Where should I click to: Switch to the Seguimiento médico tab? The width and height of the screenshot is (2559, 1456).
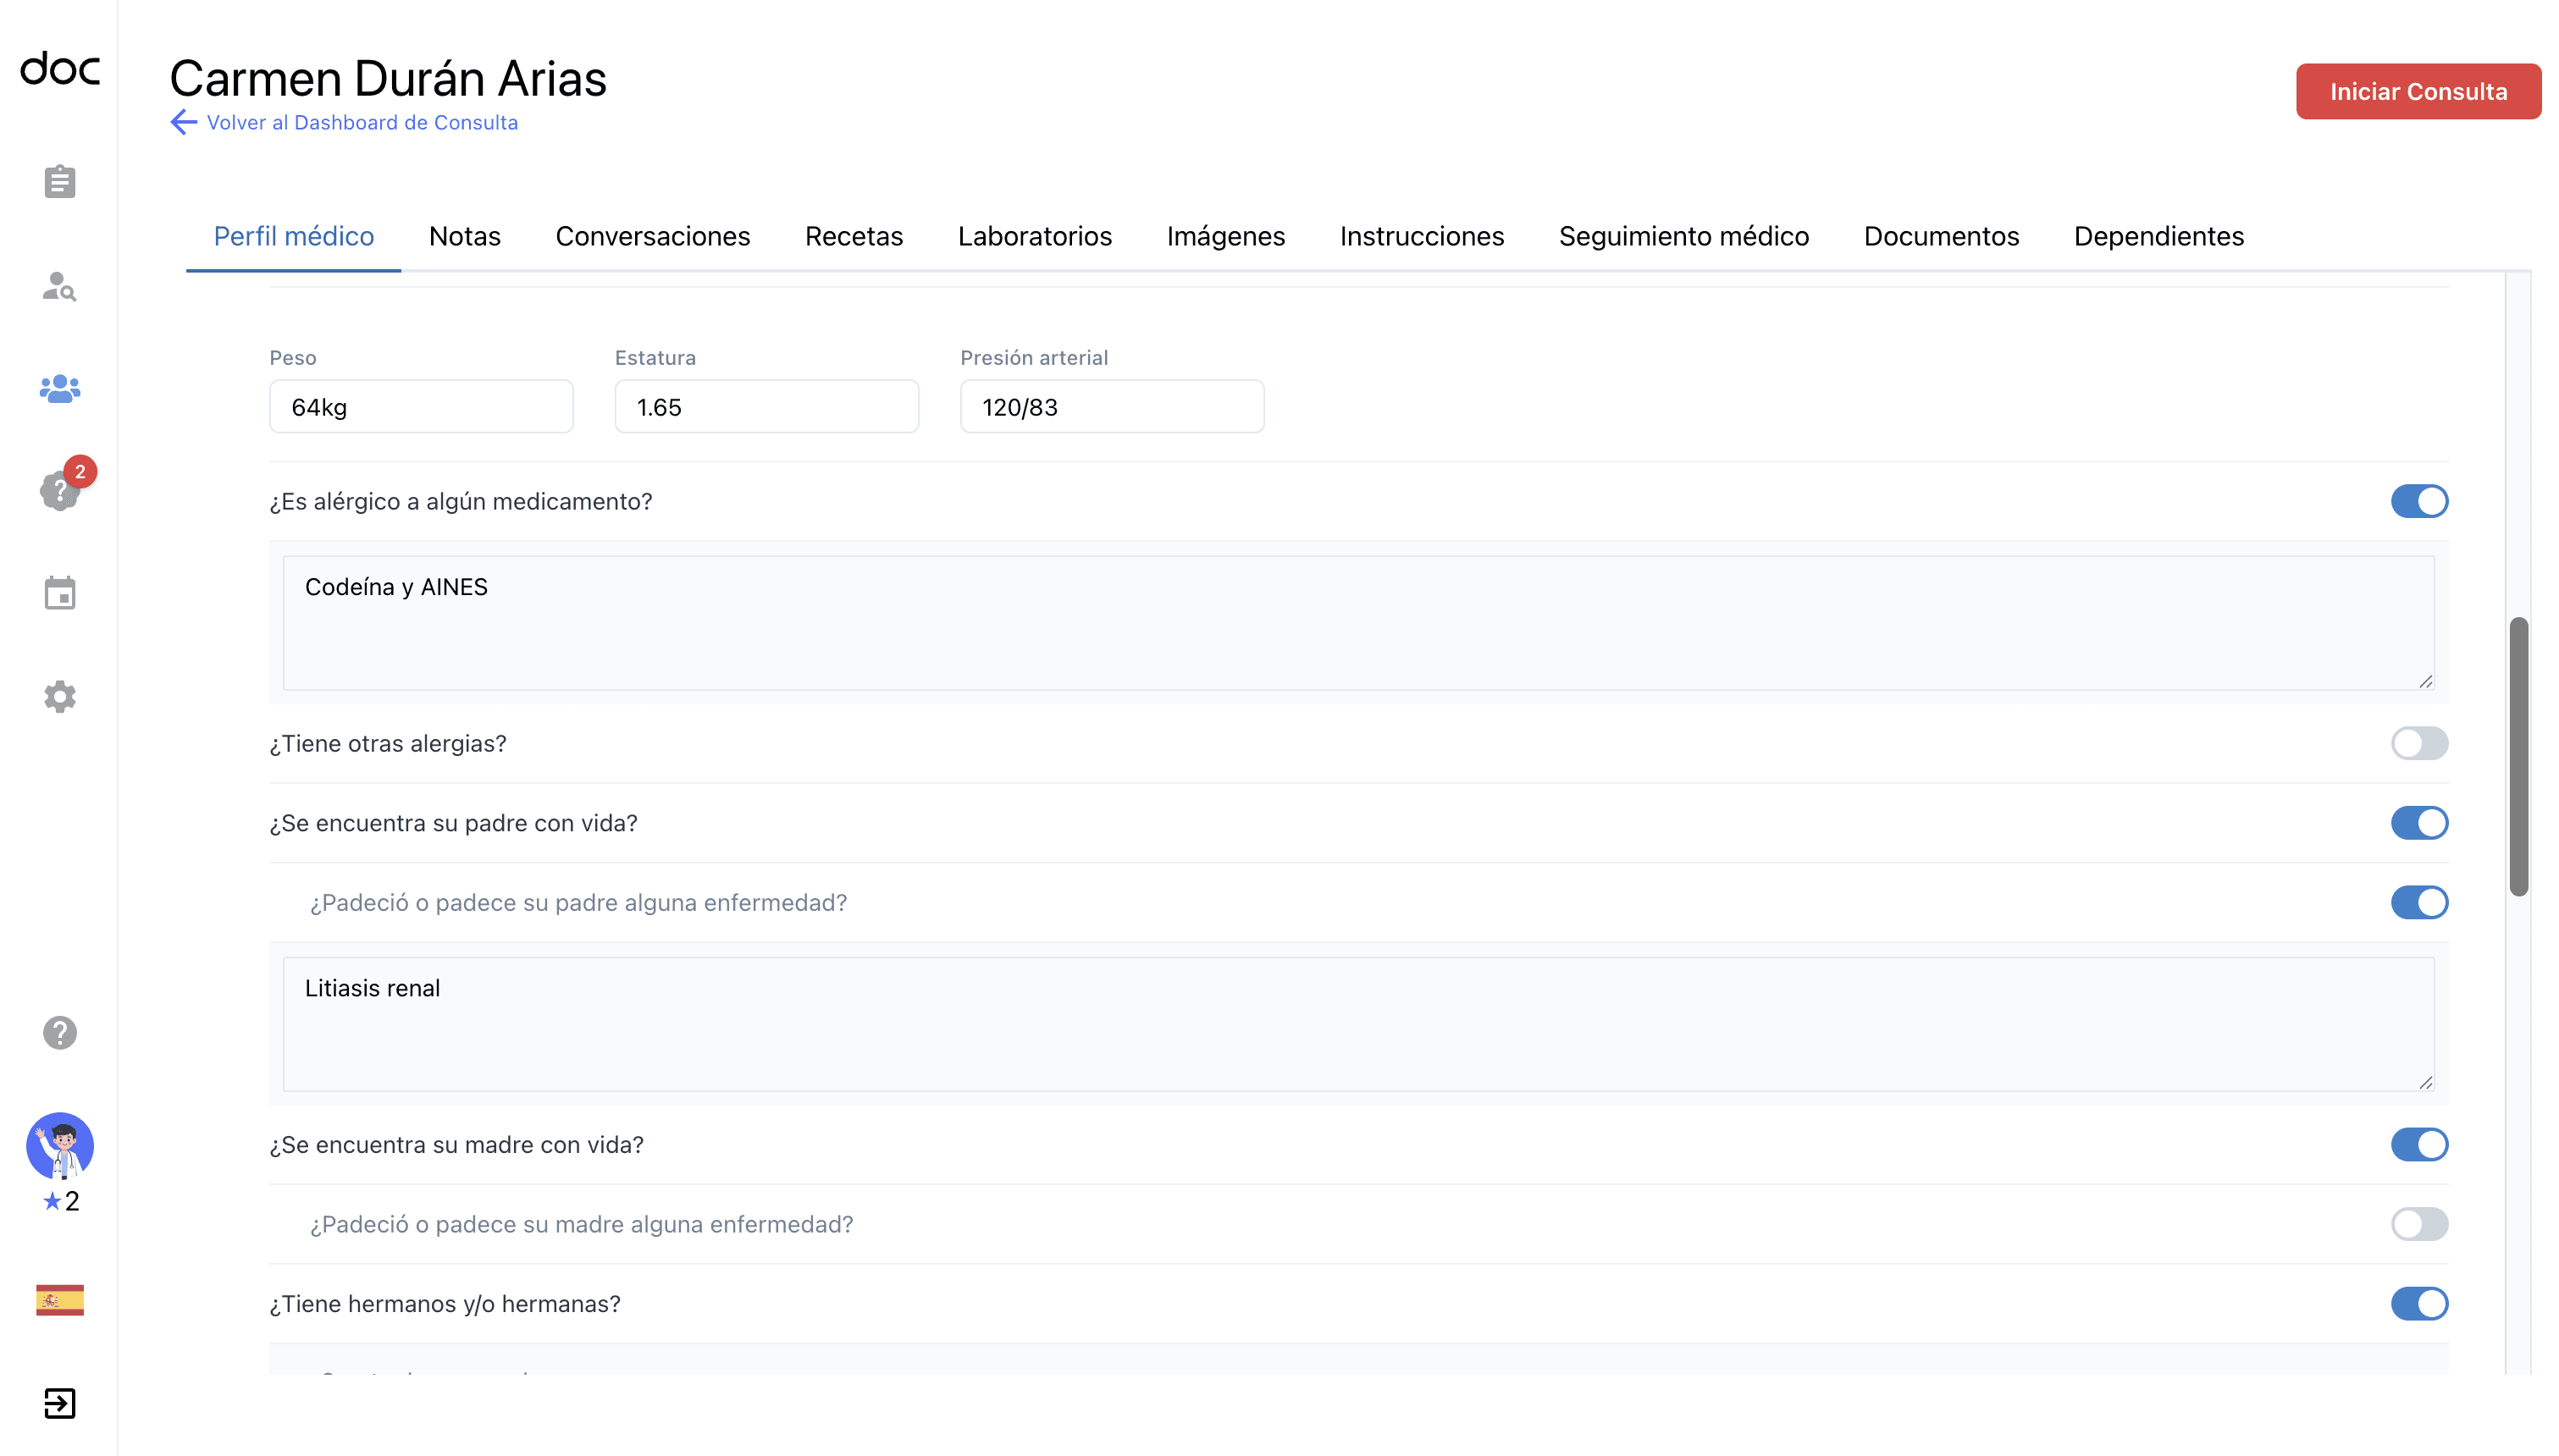tap(1683, 237)
